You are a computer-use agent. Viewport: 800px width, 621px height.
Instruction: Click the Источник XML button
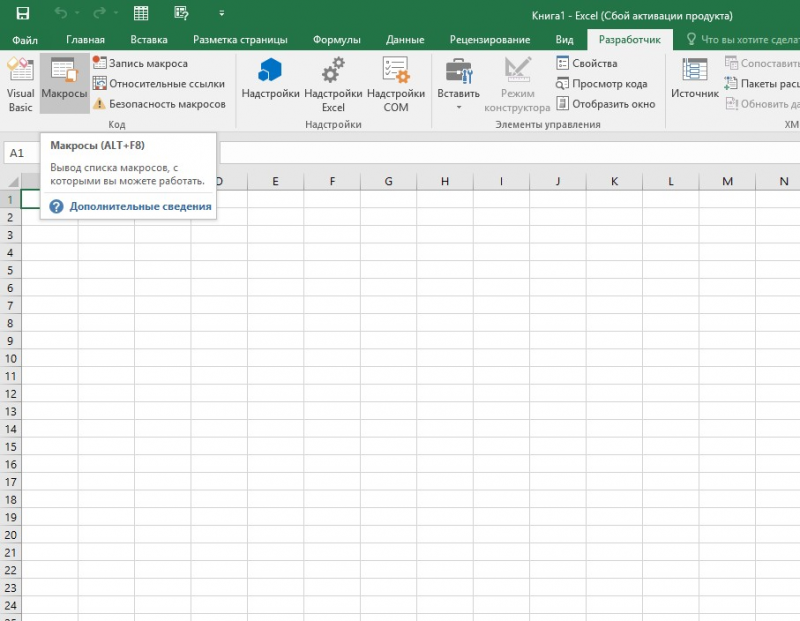pyautogui.click(x=694, y=80)
